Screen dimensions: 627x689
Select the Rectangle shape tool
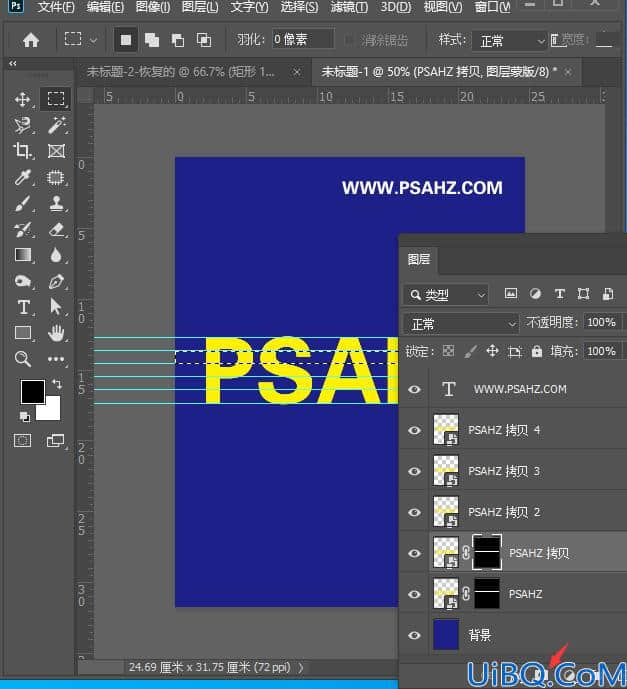pyautogui.click(x=23, y=333)
